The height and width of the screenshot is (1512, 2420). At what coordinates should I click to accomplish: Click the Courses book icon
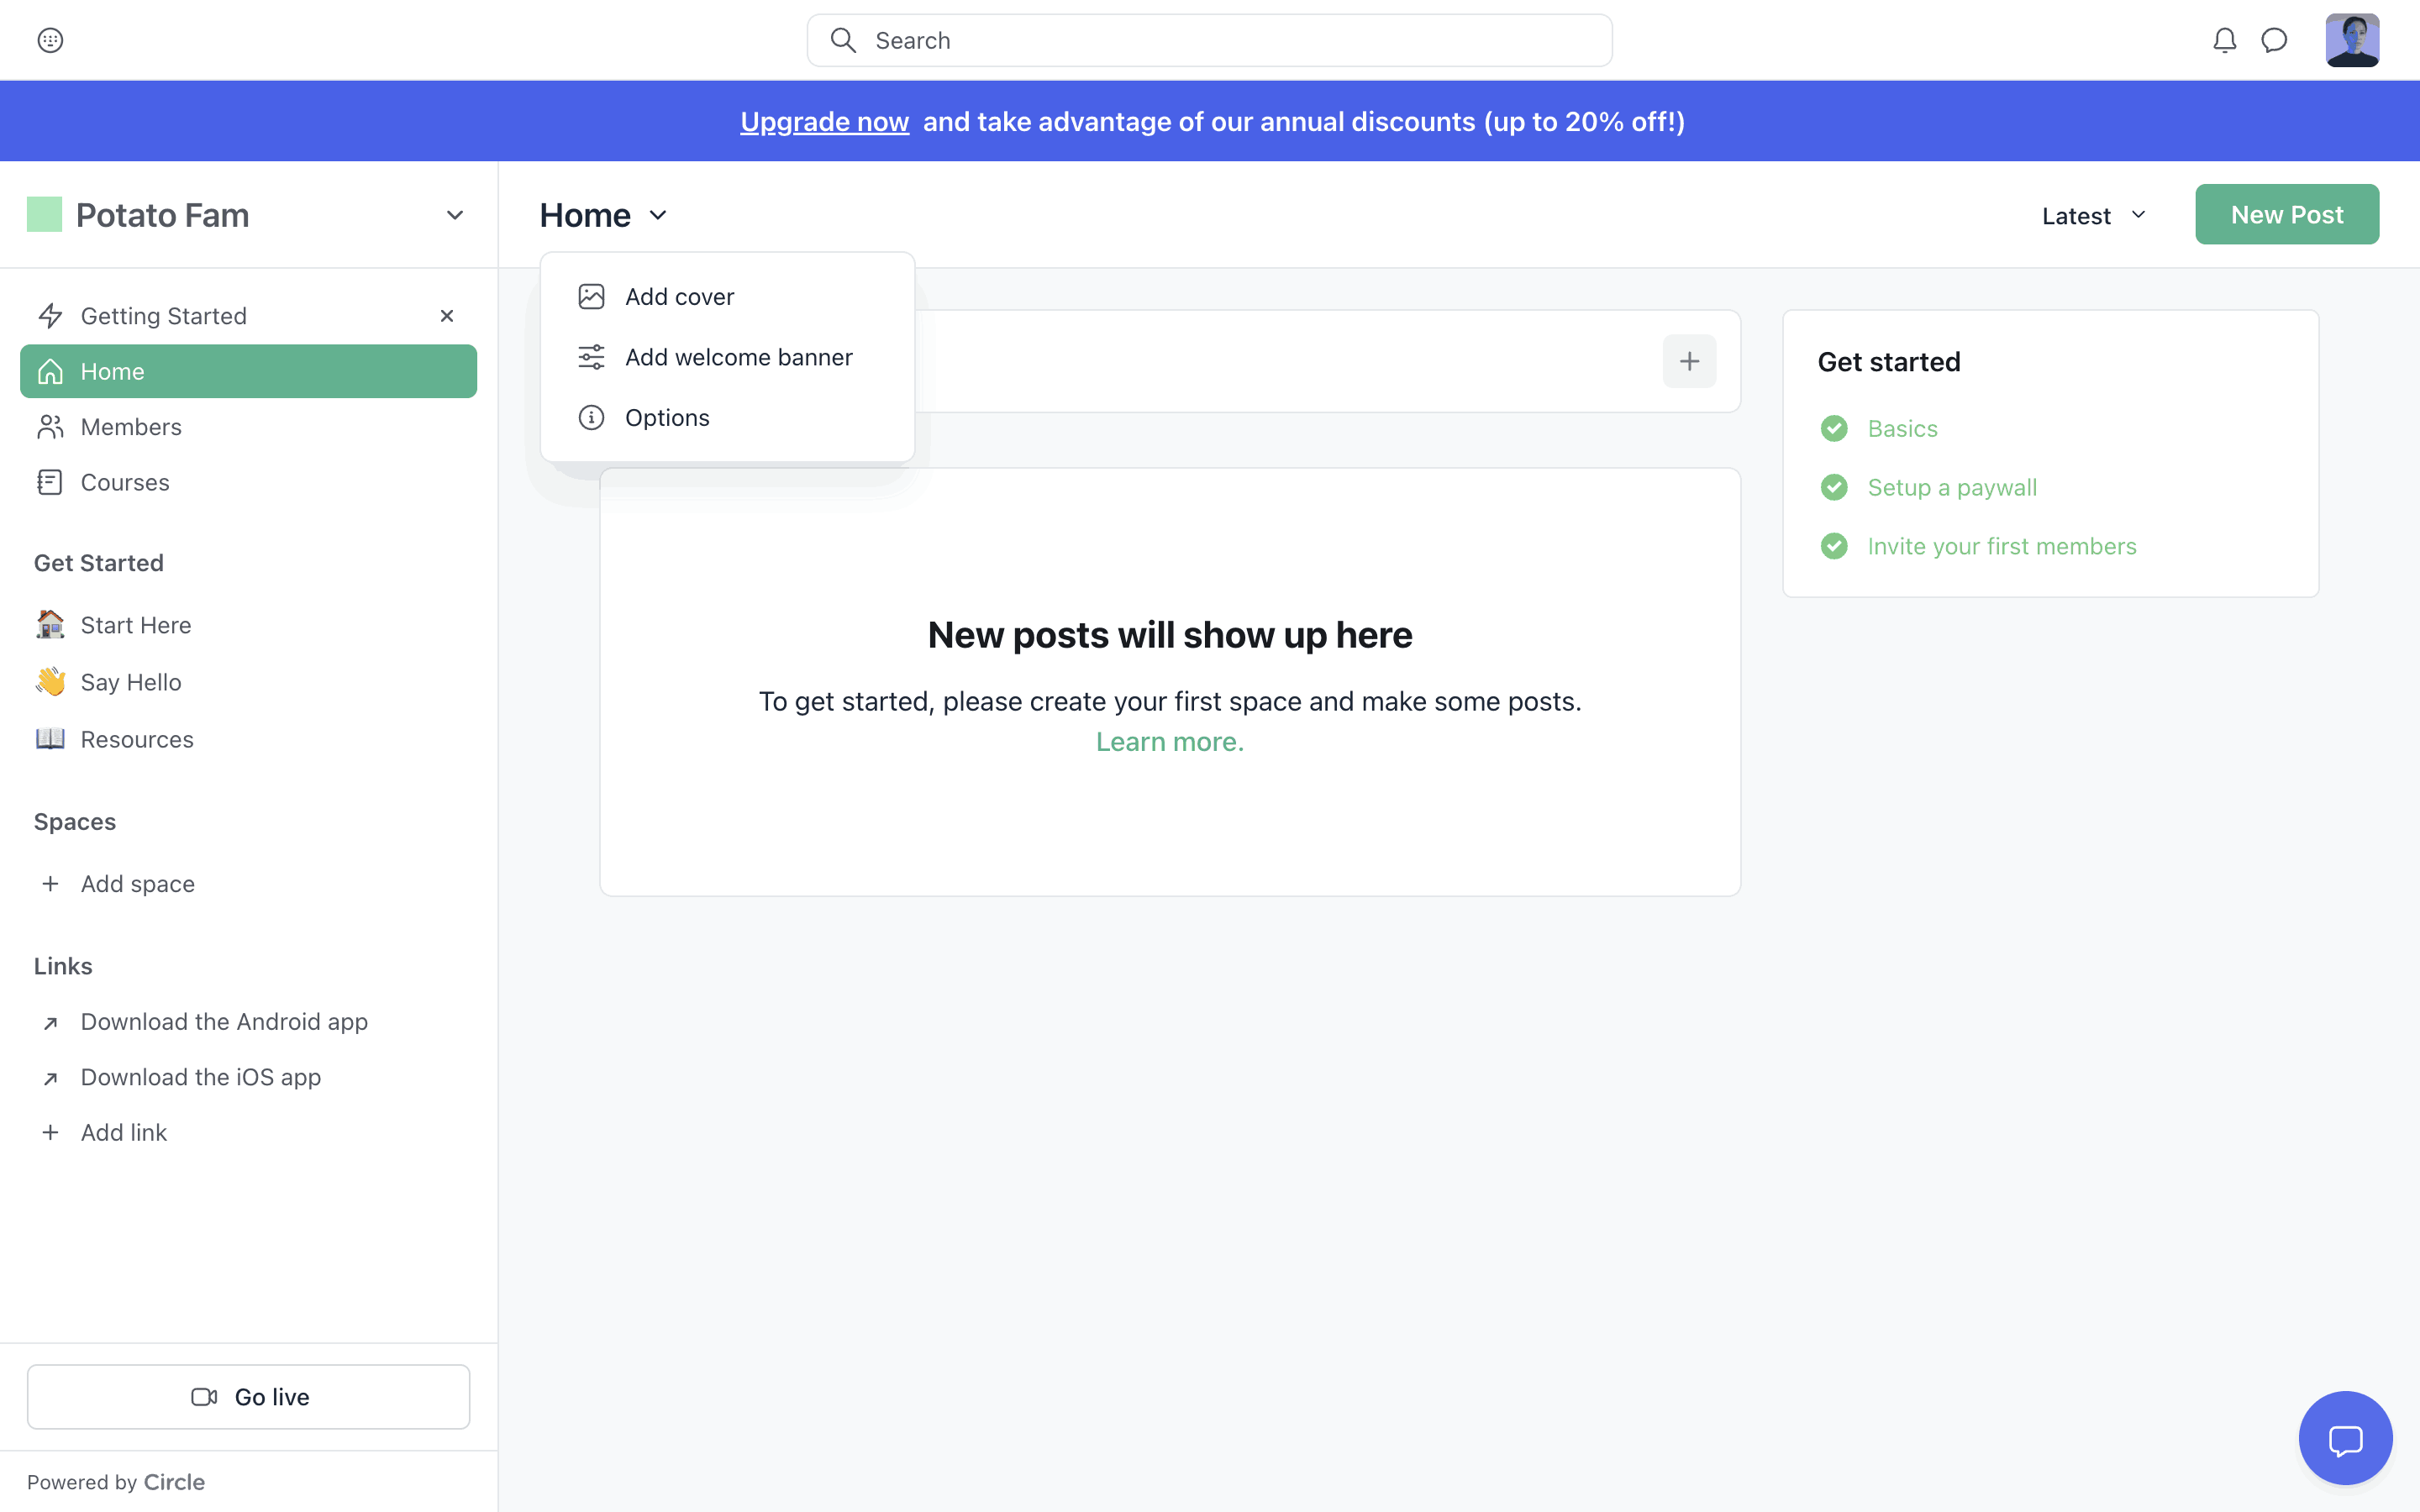coord(50,482)
